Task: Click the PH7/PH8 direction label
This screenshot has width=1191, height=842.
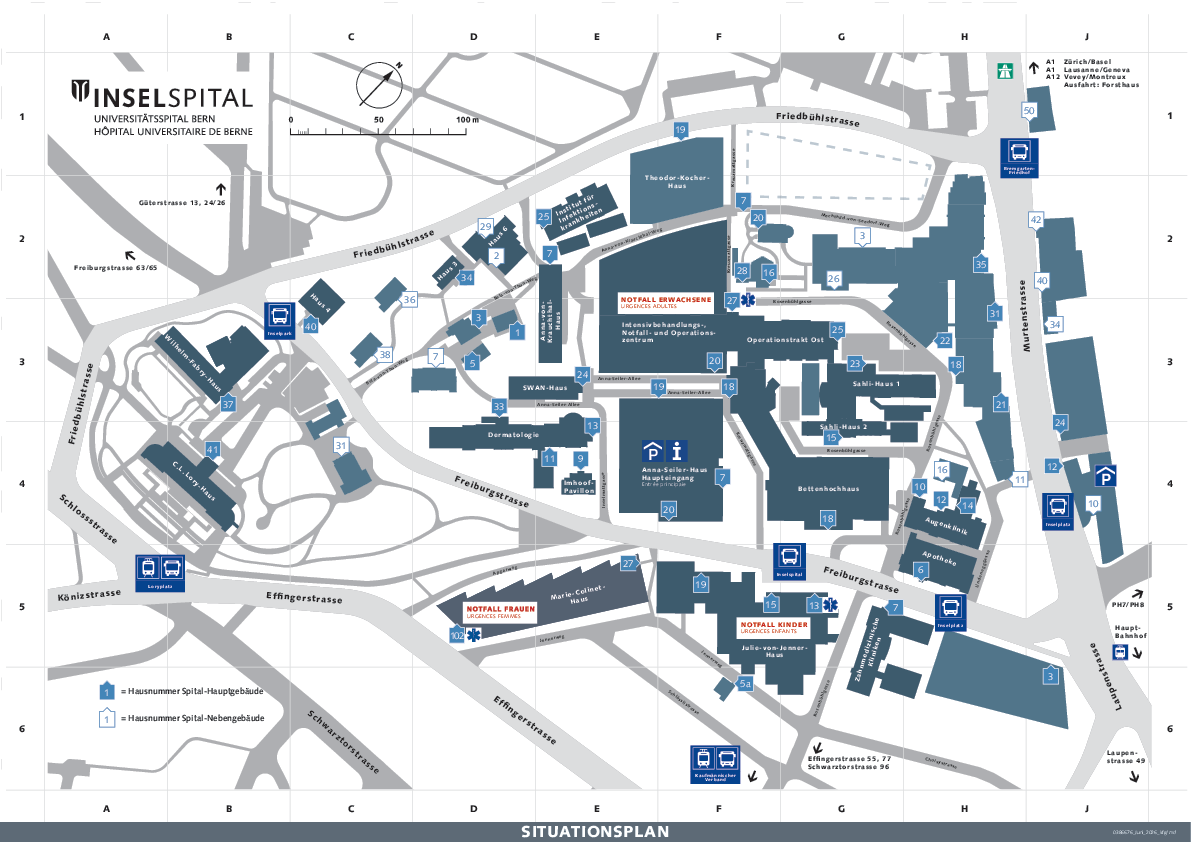Action: [1128, 605]
